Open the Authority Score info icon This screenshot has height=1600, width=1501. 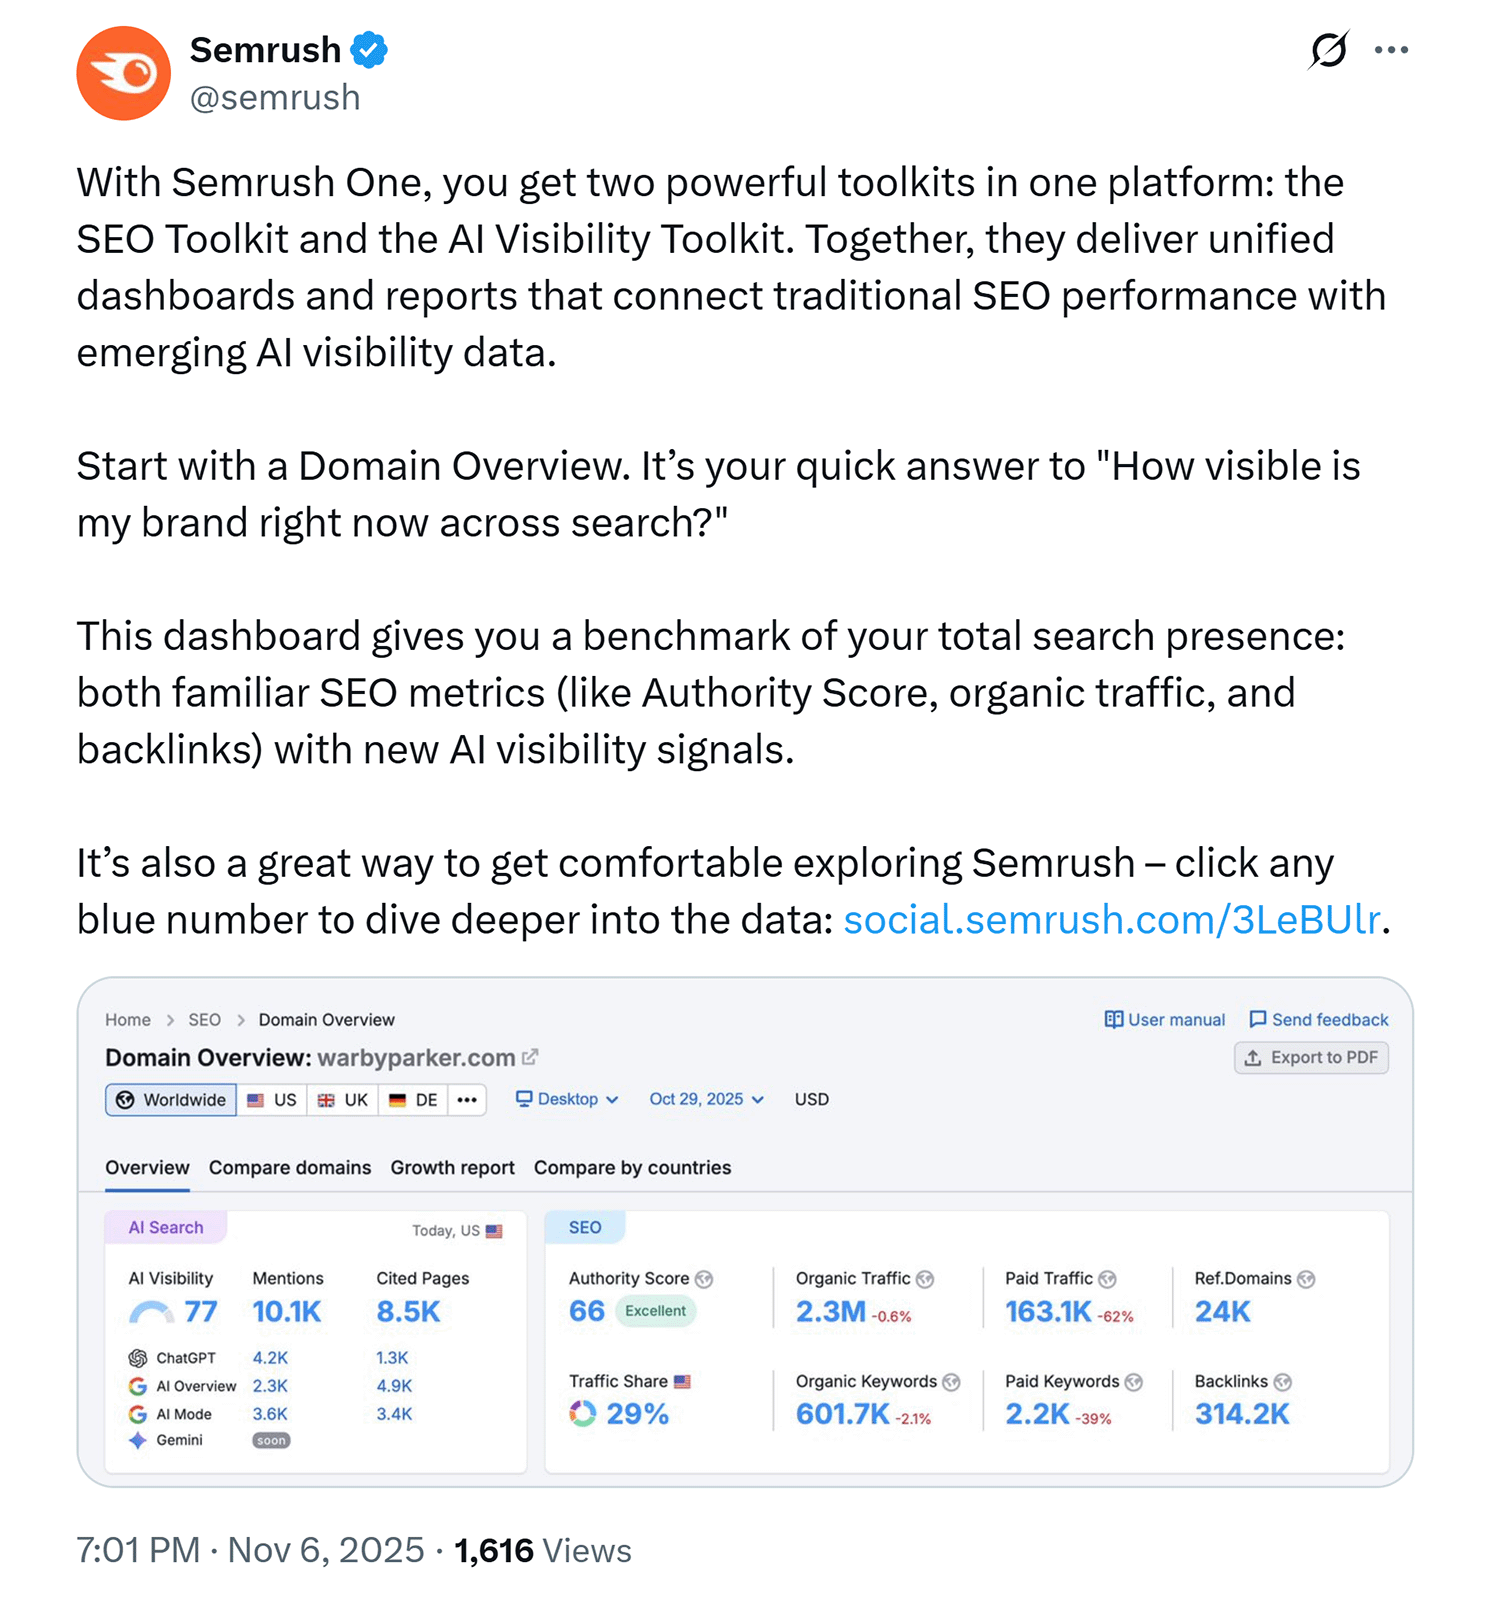(706, 1279)
